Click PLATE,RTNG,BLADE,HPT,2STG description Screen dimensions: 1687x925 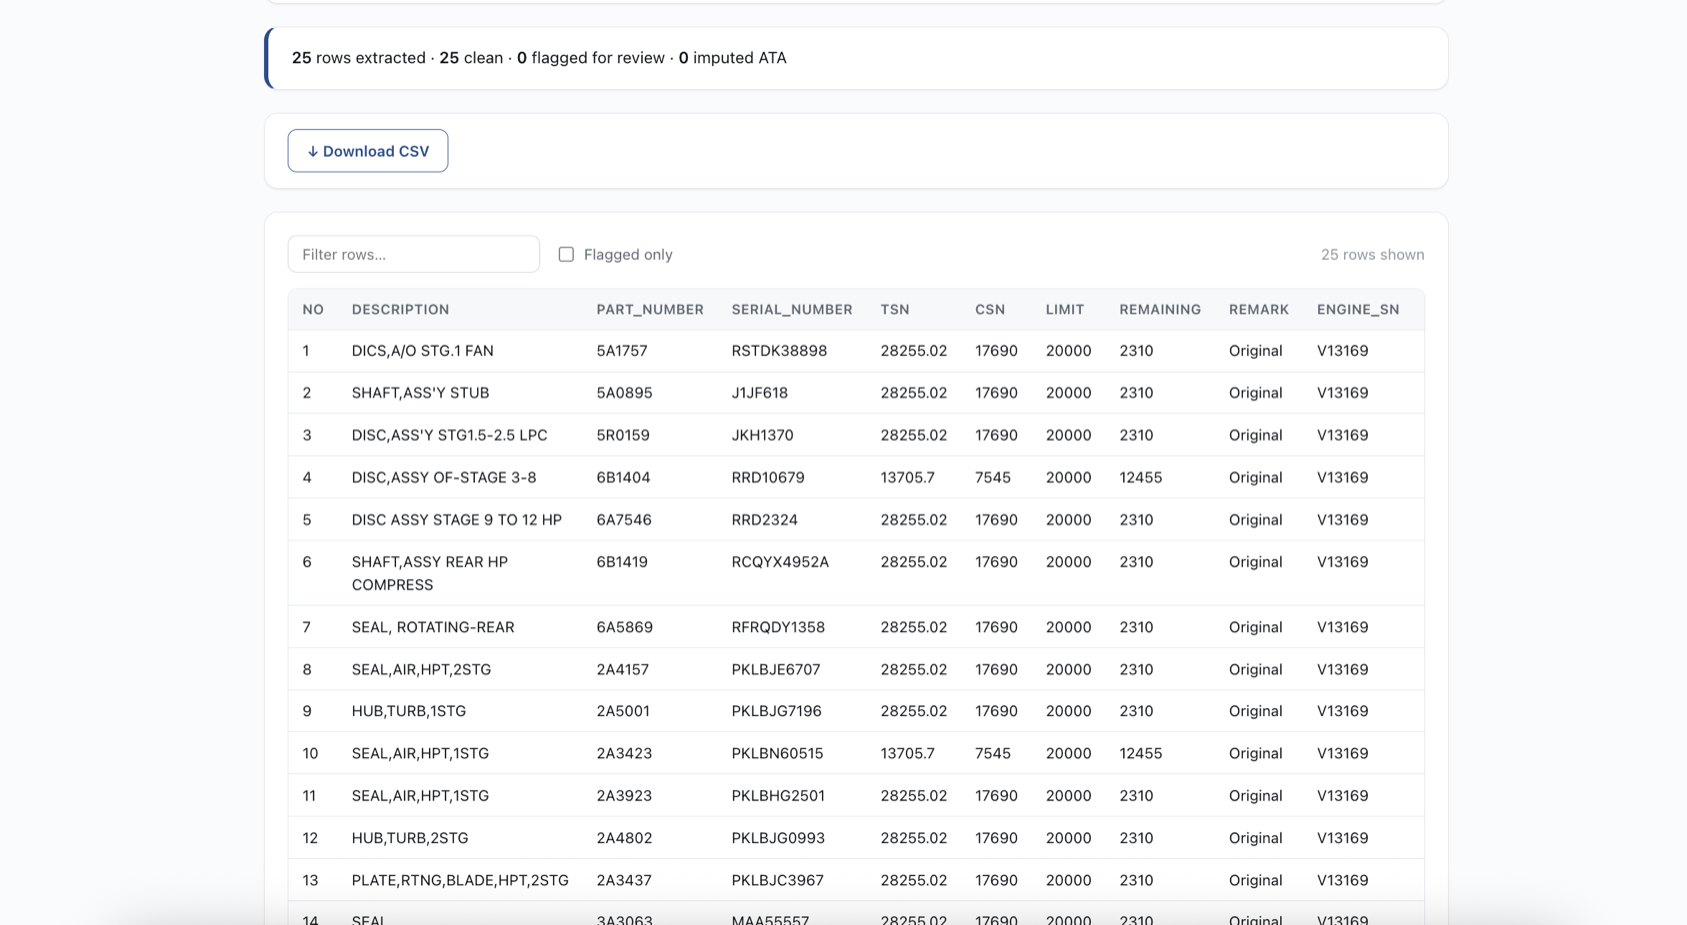point(460,880)
